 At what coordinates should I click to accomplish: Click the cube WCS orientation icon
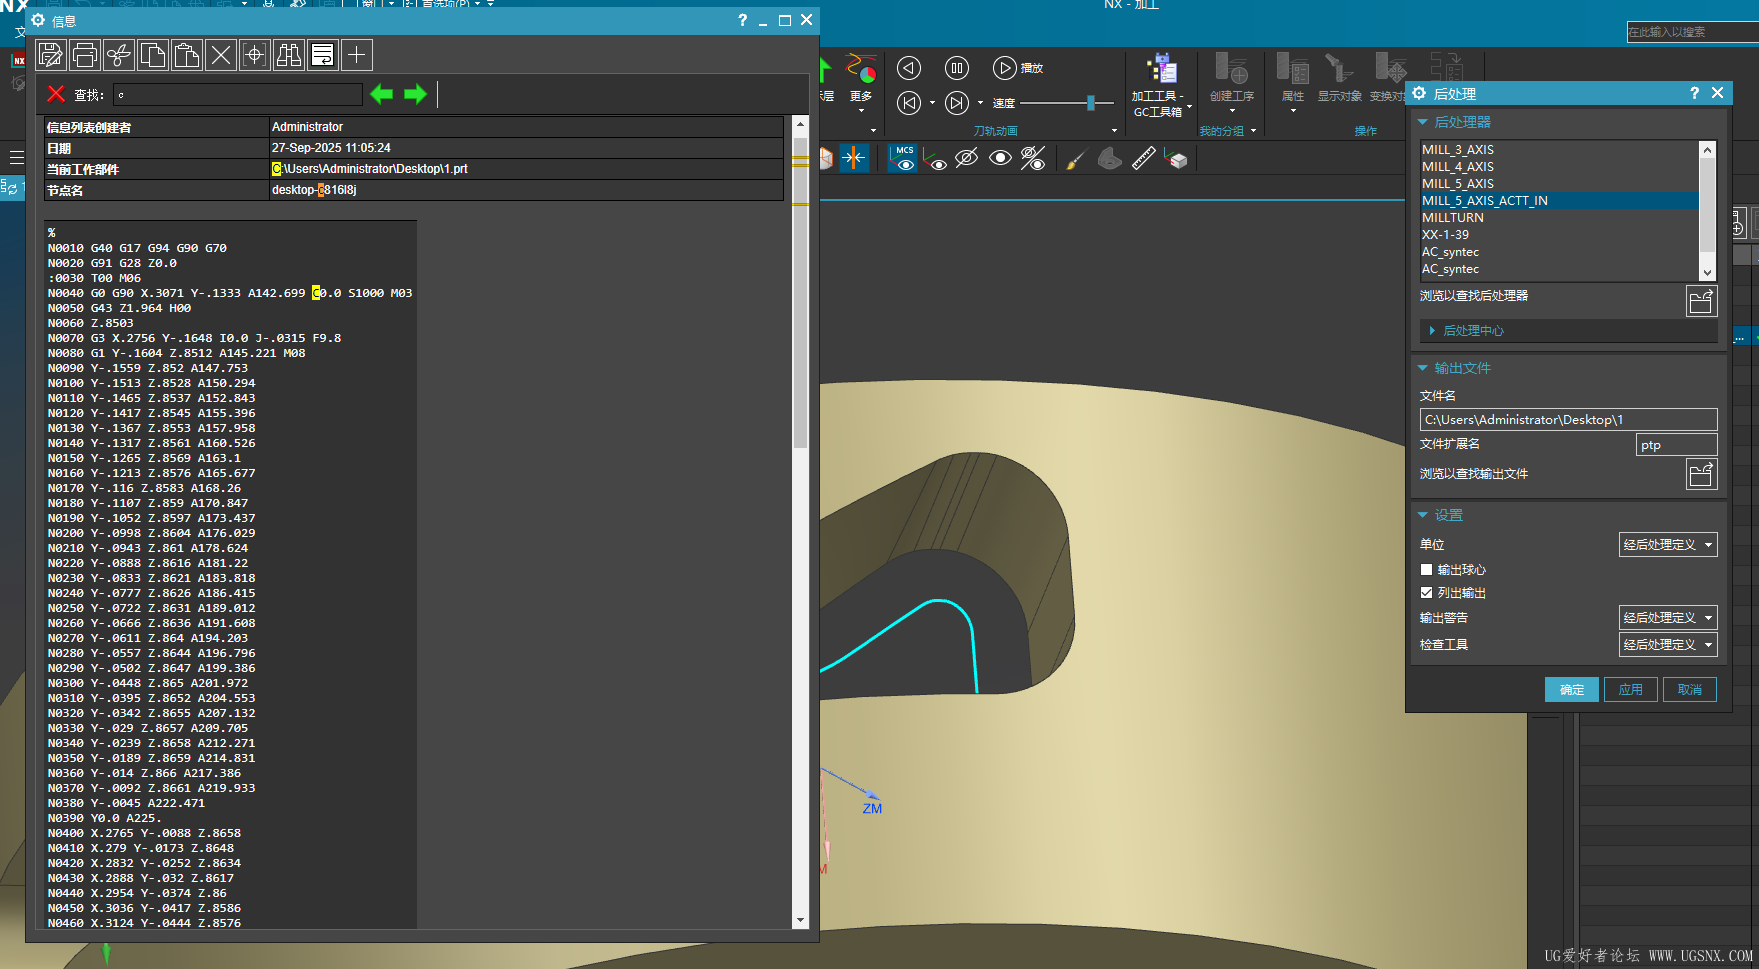coord(1176,159)
